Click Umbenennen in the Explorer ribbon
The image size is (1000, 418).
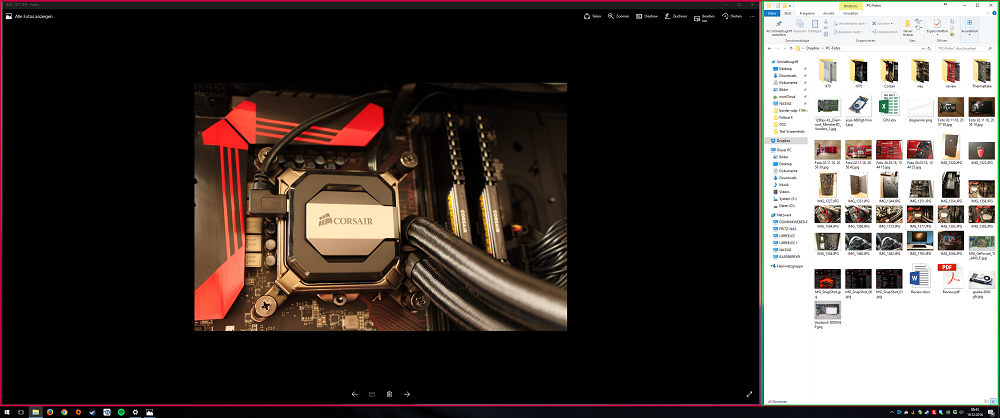tap(885, 32)
